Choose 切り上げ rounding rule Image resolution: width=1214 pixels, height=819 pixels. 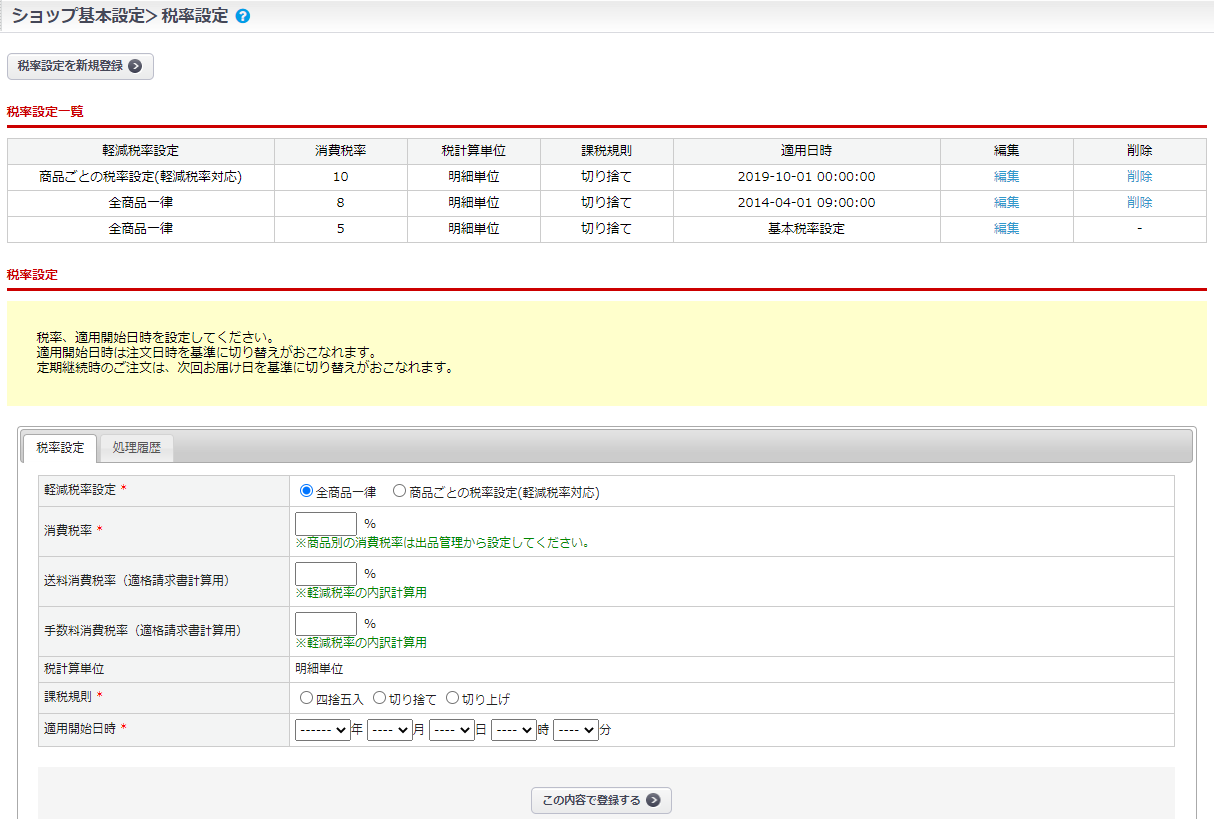pyautogui.click(x=452, y=698)
